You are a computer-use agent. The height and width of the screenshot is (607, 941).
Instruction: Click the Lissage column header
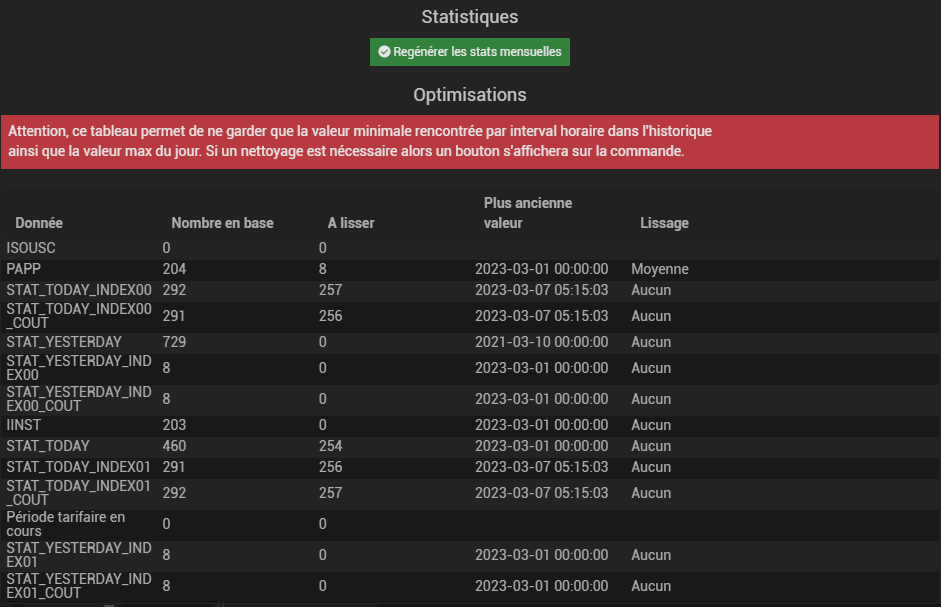coord(664,223)
